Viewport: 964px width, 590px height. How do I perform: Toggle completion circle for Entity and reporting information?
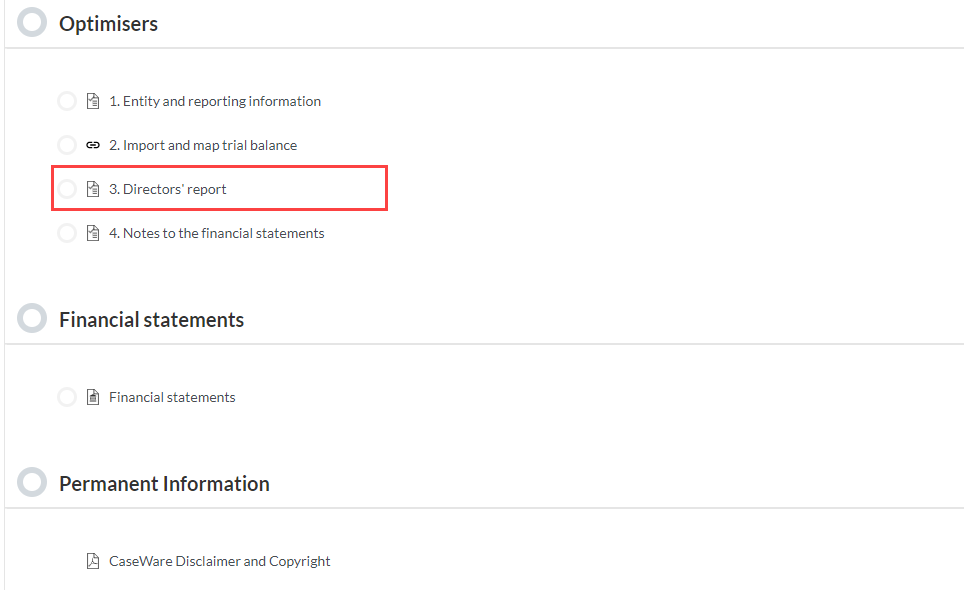66,101
